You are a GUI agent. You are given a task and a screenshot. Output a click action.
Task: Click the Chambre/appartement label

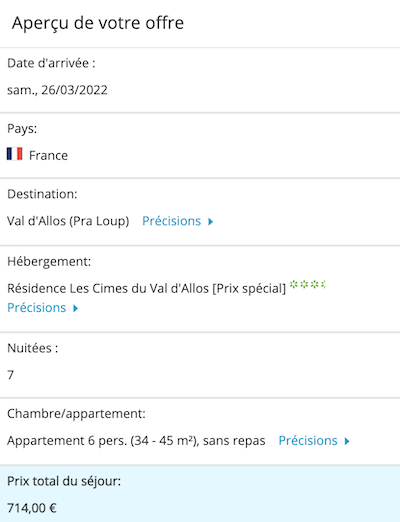[76, 414]
